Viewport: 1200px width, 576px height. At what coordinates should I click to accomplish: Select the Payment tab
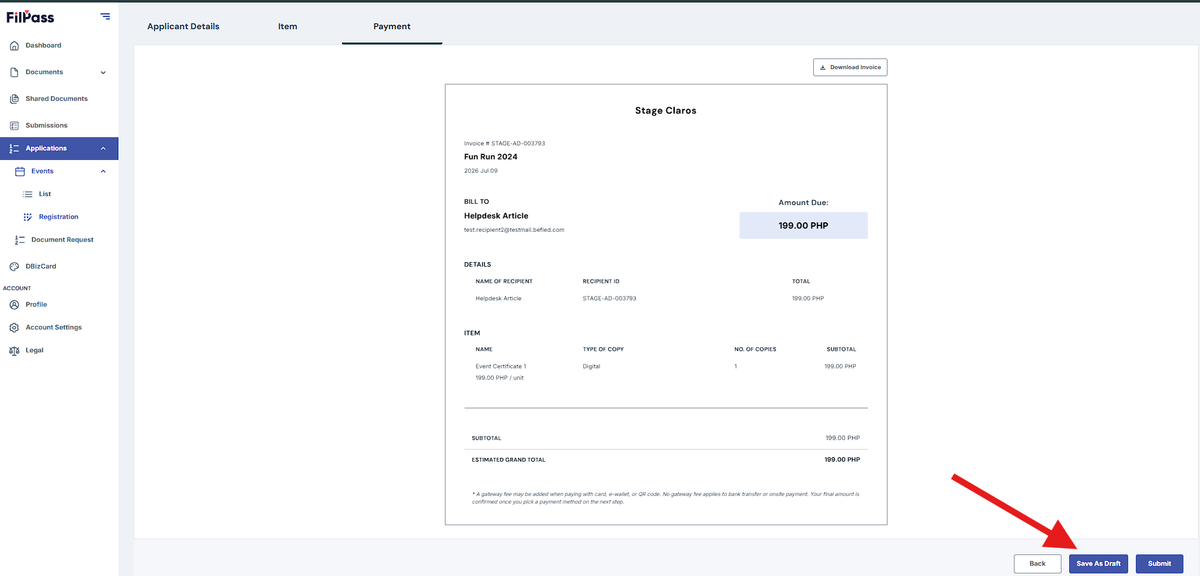pyautogui.click(x=392, y=26)
